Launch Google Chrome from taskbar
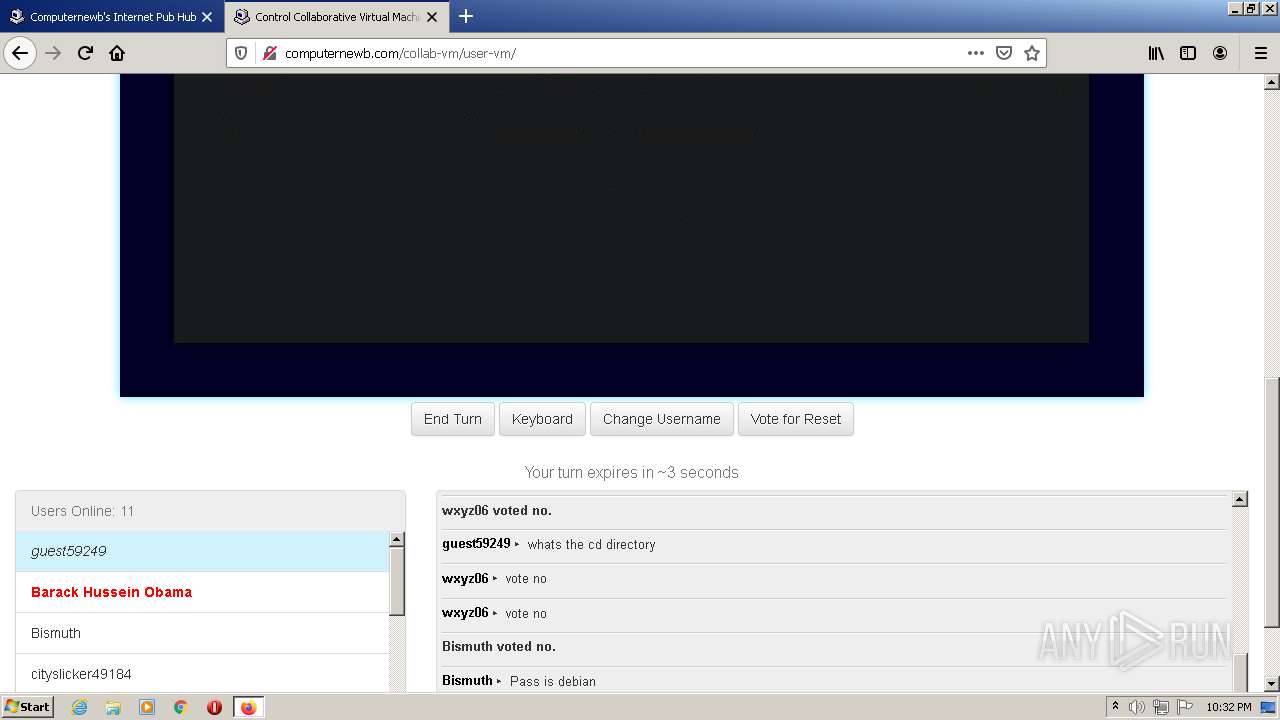 point(181,707)
